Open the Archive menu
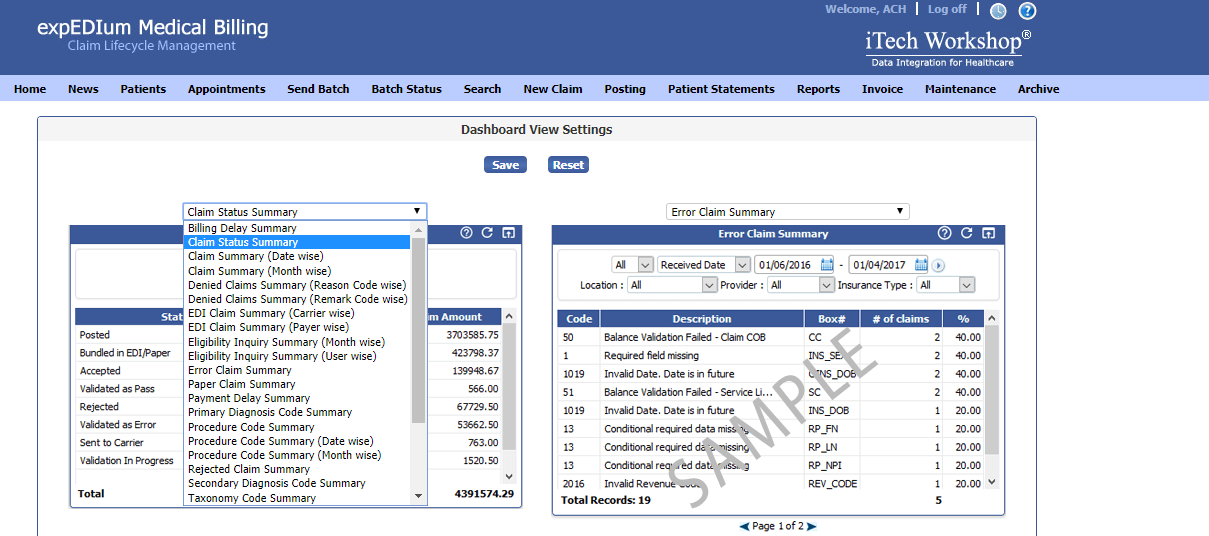The width and height of the screenshot is (1209, 536). tap(1038, 89)
